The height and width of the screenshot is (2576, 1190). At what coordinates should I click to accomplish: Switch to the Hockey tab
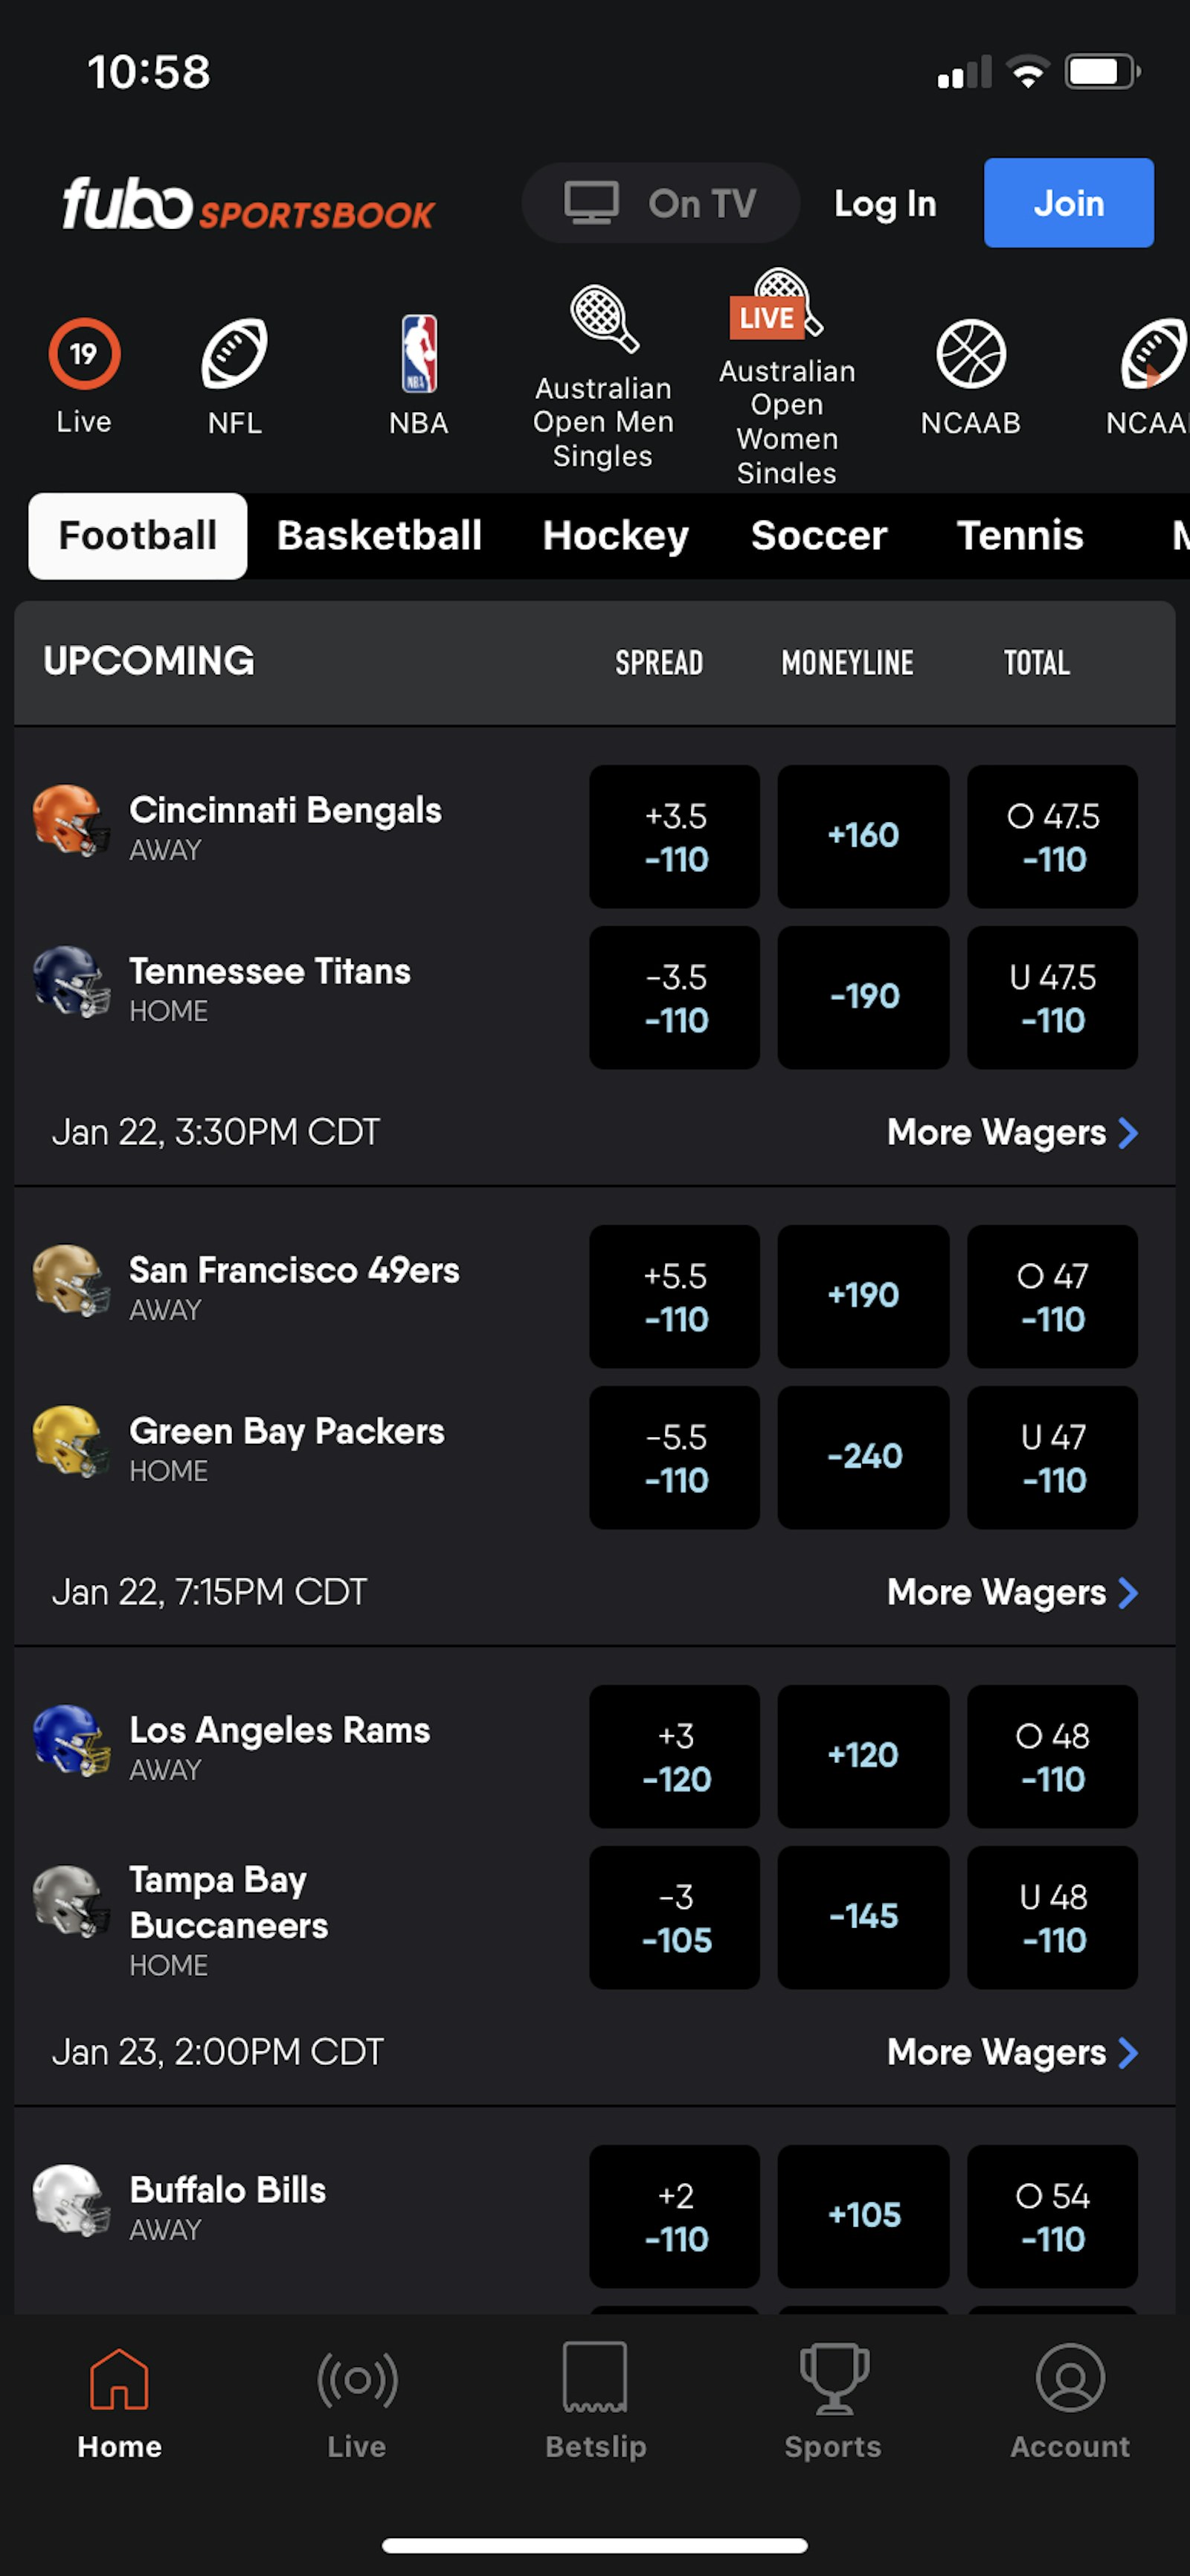[615, 536]
